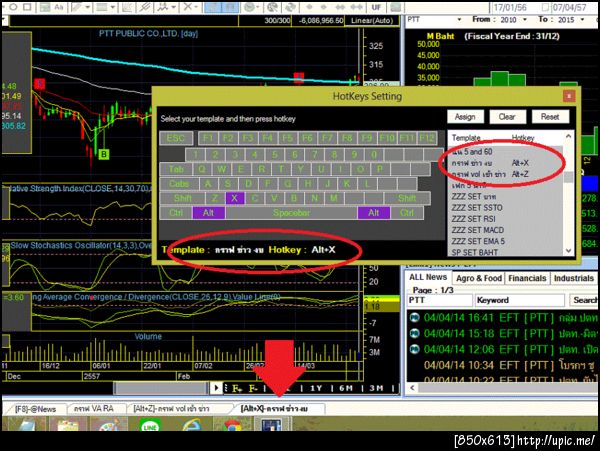
Task: Switch to the Agro & Food news tab
Action: [x=479, y=278]
